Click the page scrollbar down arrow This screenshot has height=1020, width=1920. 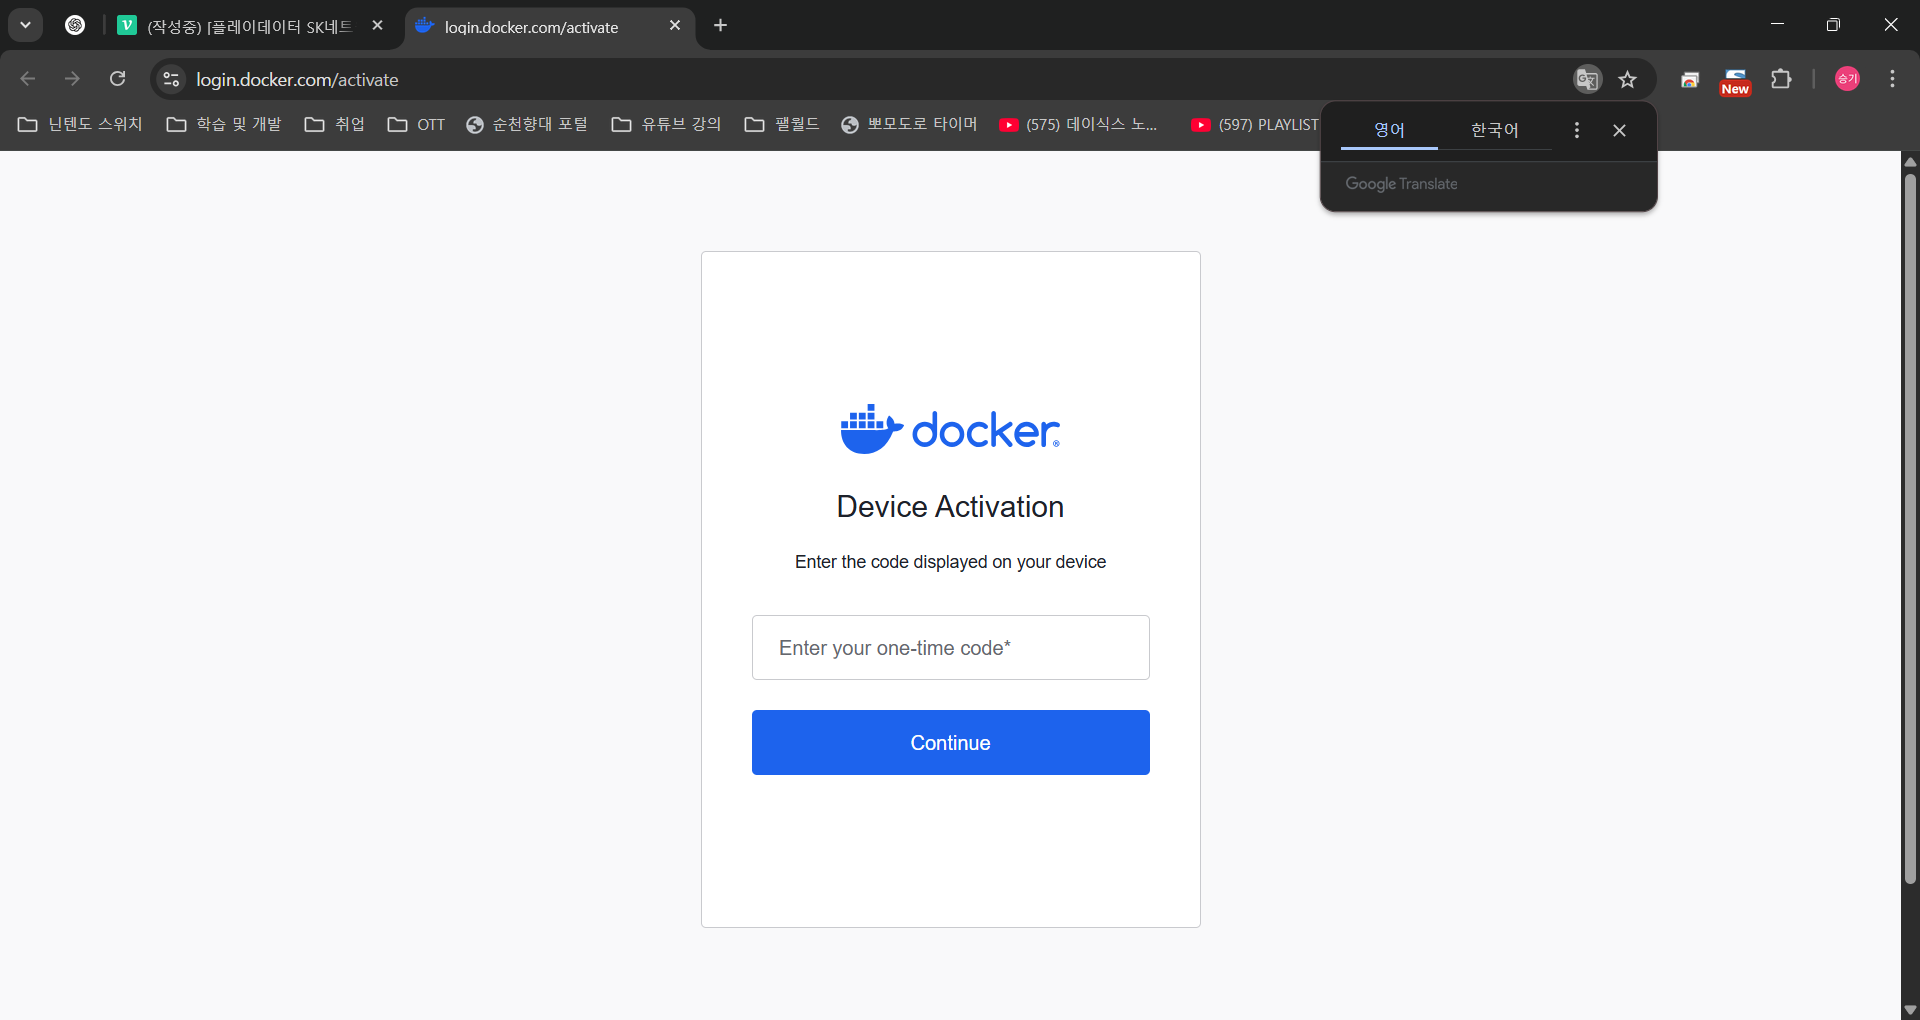pos(1910,1010)
